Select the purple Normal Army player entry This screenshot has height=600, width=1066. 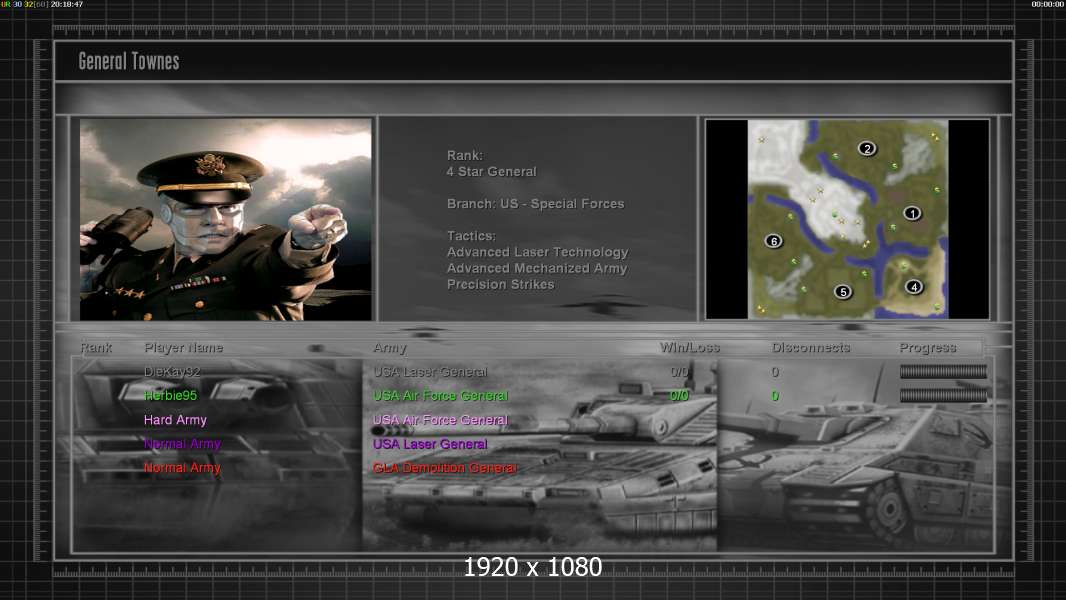point(182,444)
